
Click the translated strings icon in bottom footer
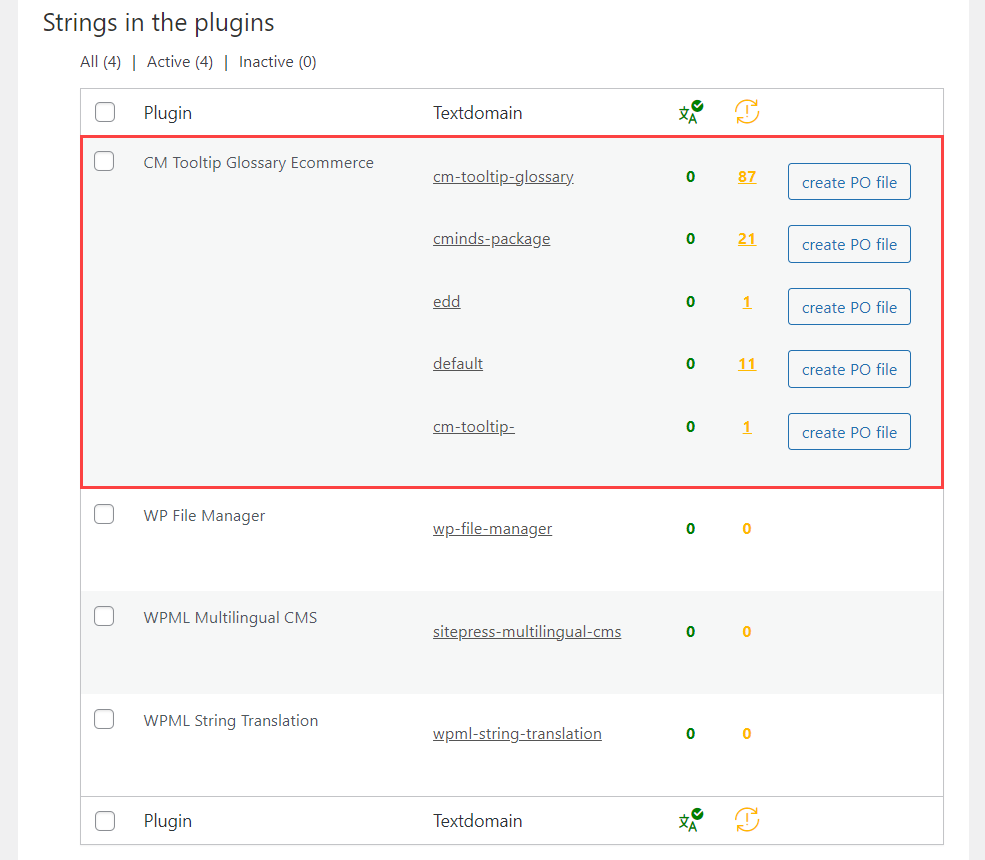690,820
